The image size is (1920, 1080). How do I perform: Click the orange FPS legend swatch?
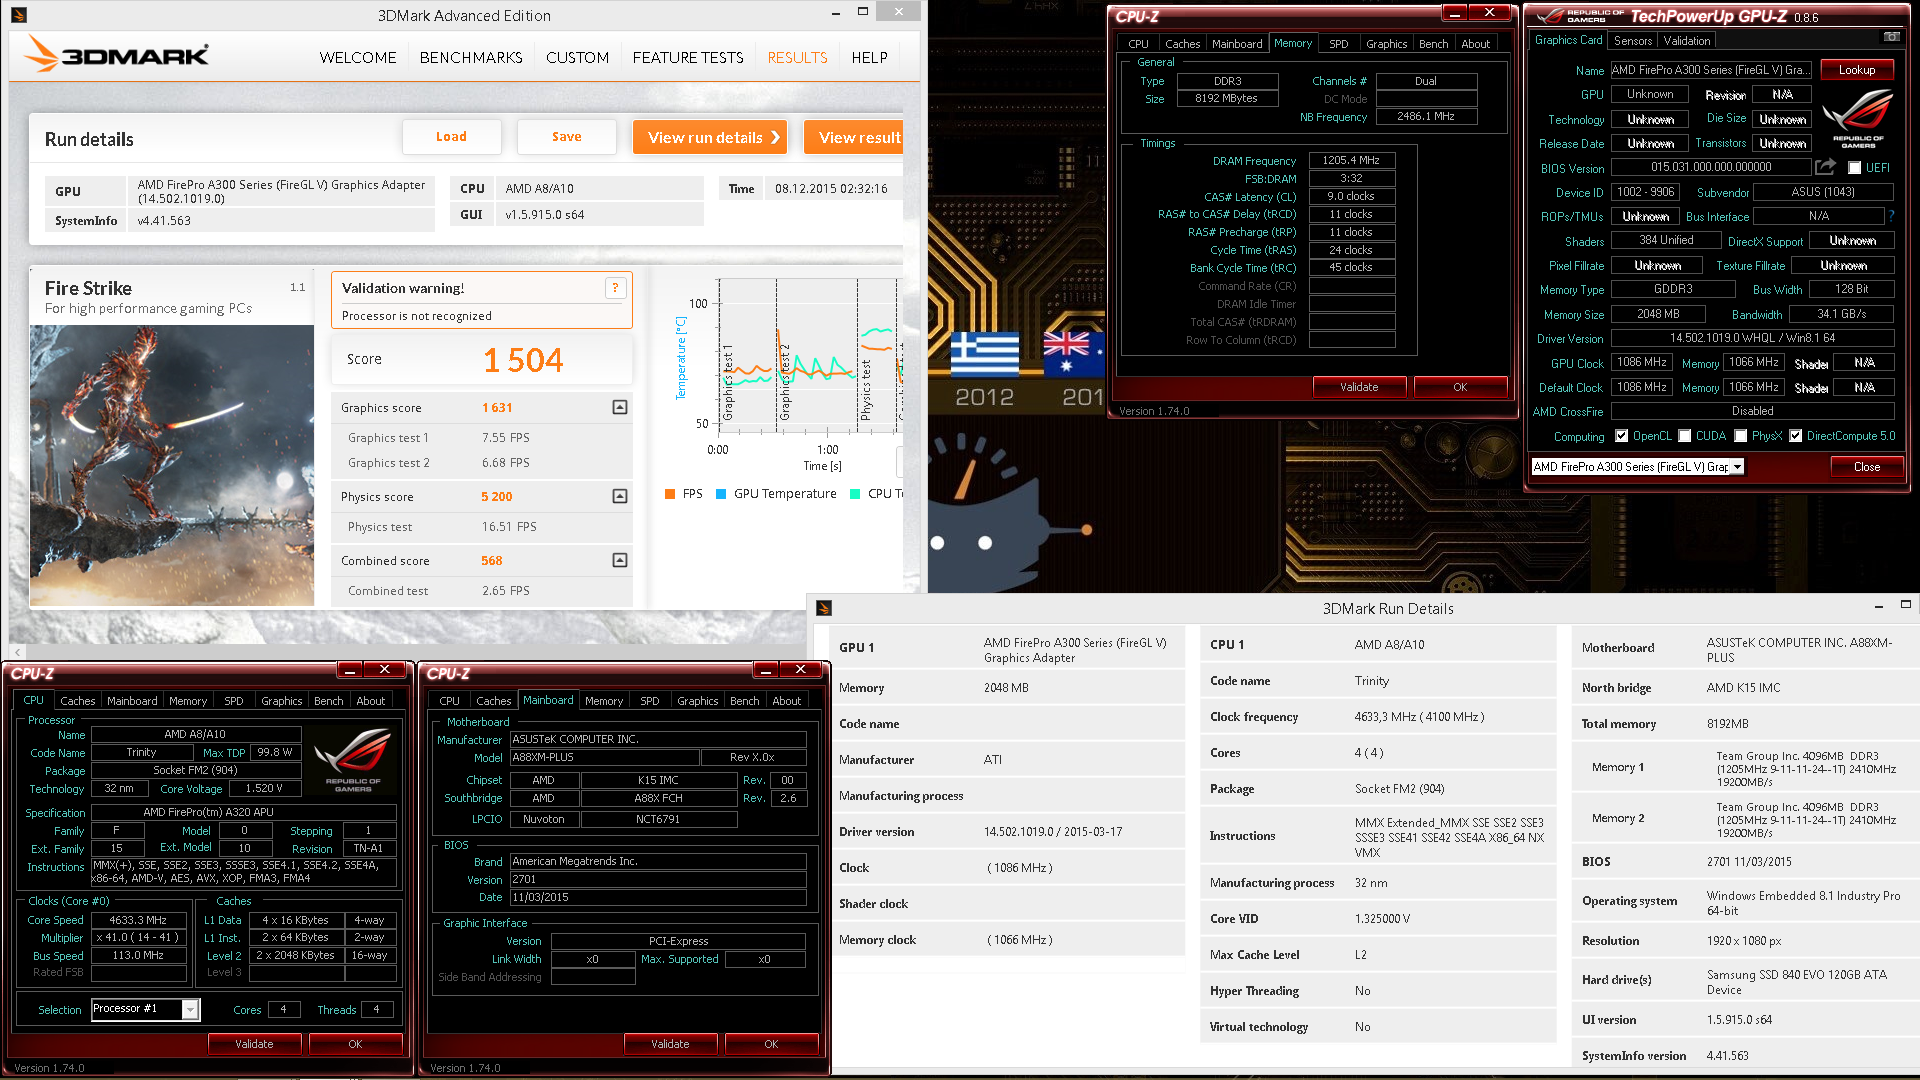tap(670, 494)
